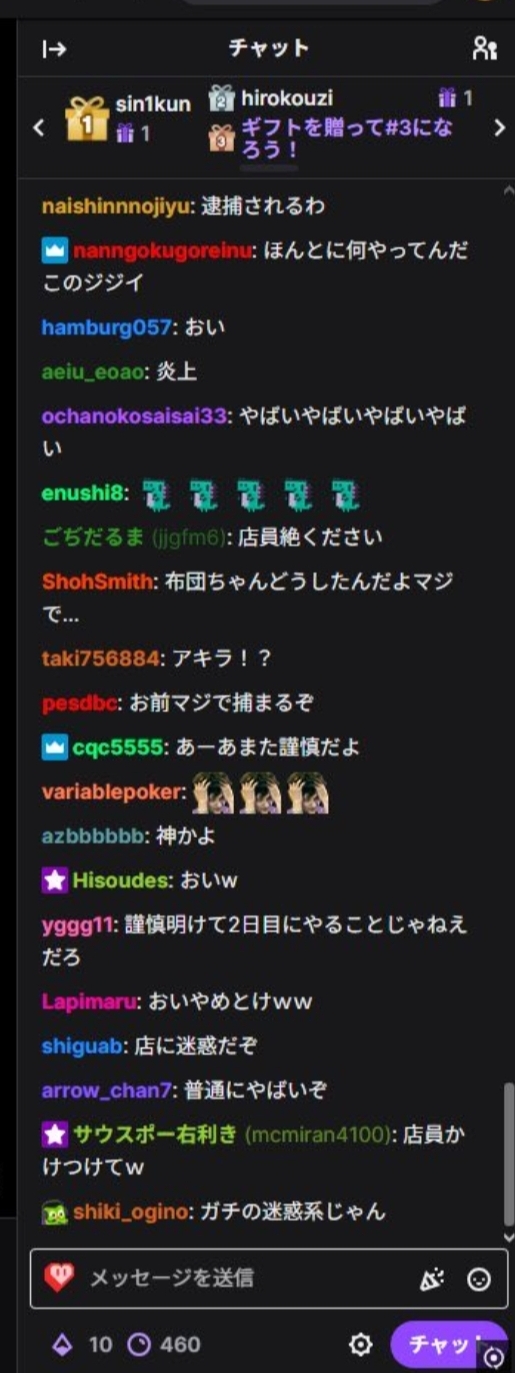The height and width of the screenshot is (1373, 515).
Task: Click the Bits diamond icon
Action: (63, 1345)
